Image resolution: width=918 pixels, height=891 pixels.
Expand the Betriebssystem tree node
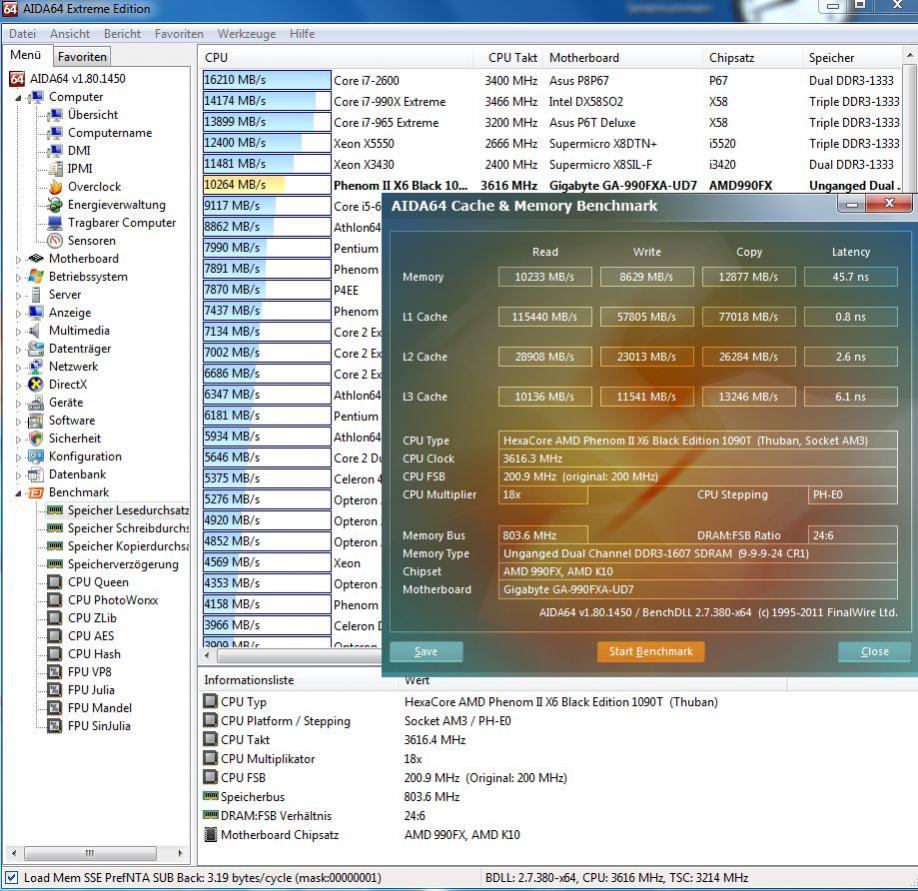pos(18,277)
